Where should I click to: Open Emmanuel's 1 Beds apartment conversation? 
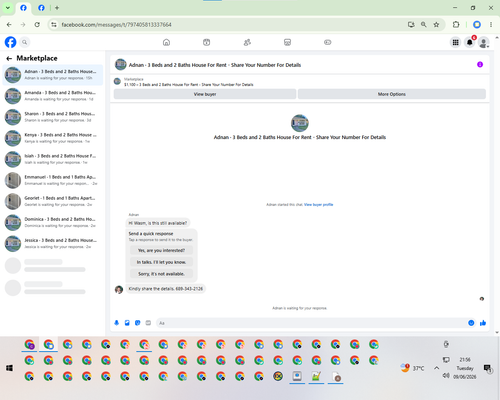pyautogui.click(x=53, y=180)
